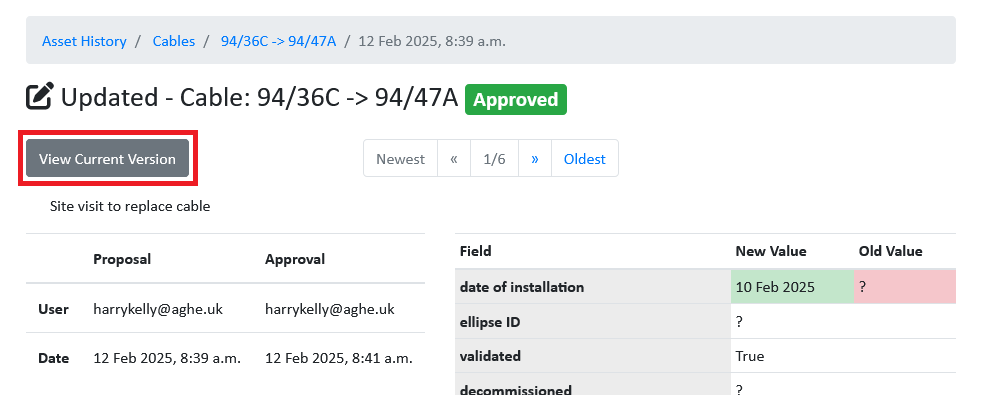Screen dimensions: 982x395
Task: Select the green 10 Feb 2025 new value cell
Action: coord(792,287)
